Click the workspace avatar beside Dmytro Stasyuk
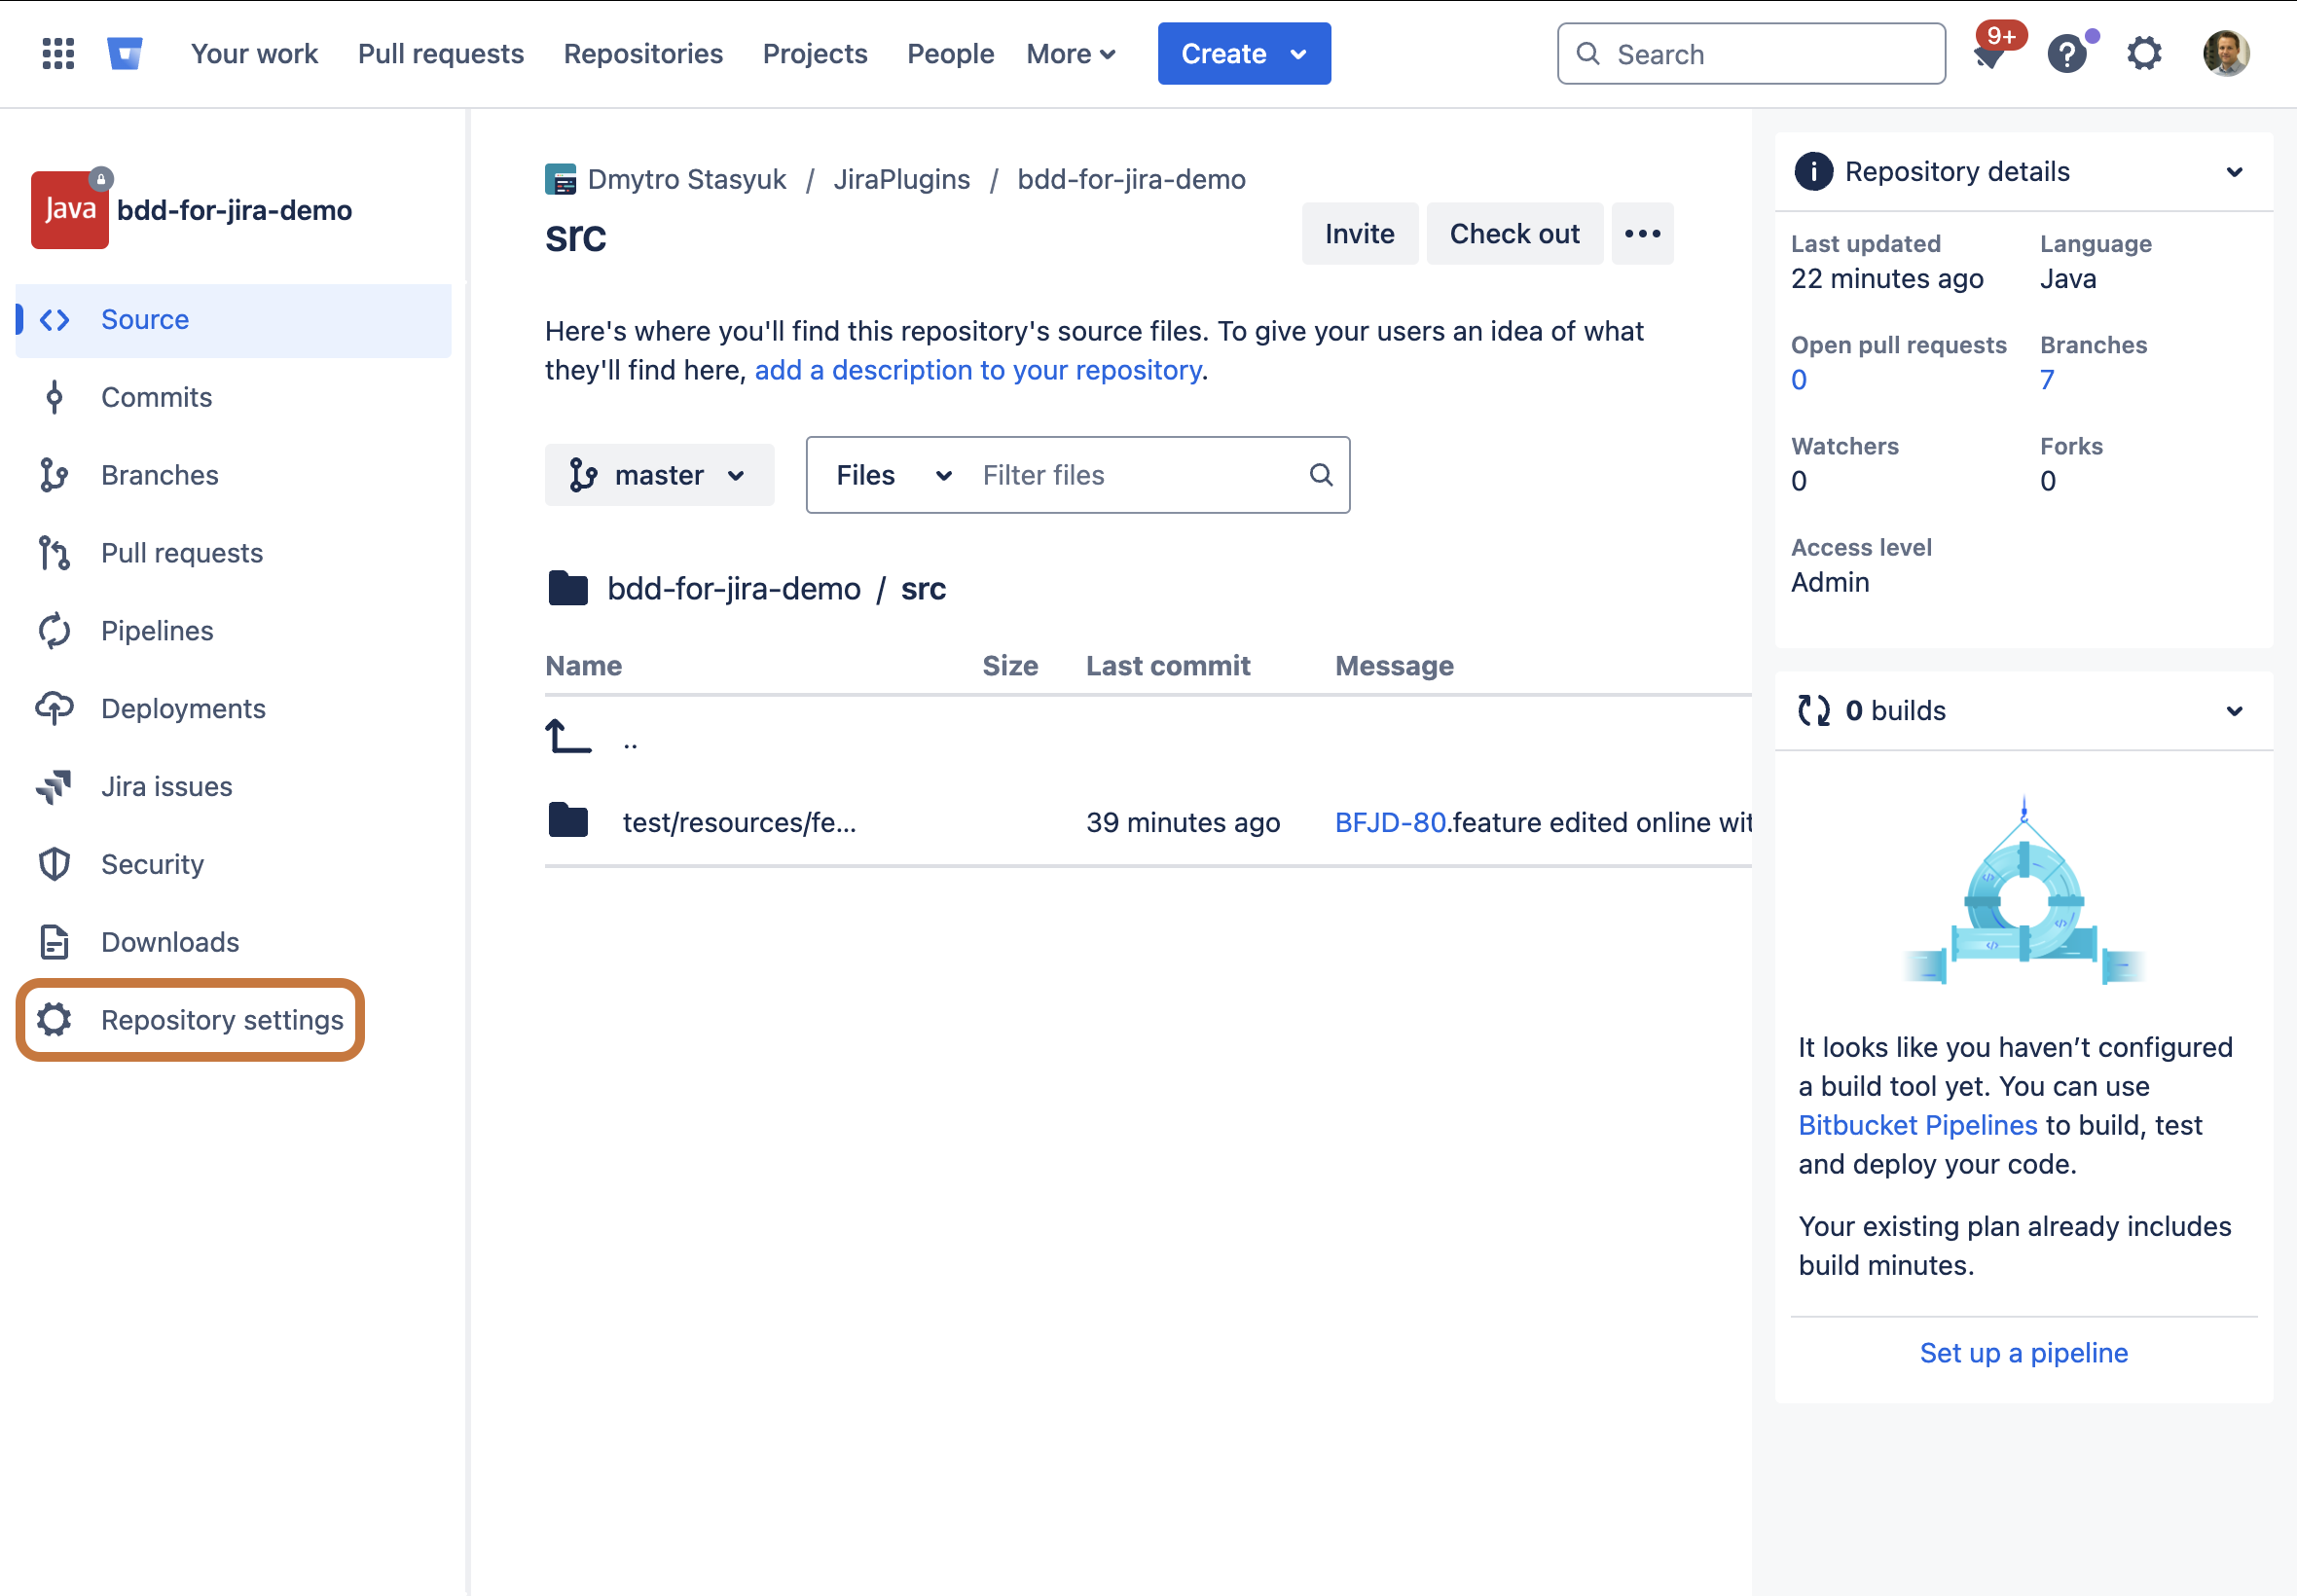The width and height of the screenshot is (2297, 1596). click(x=560, y=180)
